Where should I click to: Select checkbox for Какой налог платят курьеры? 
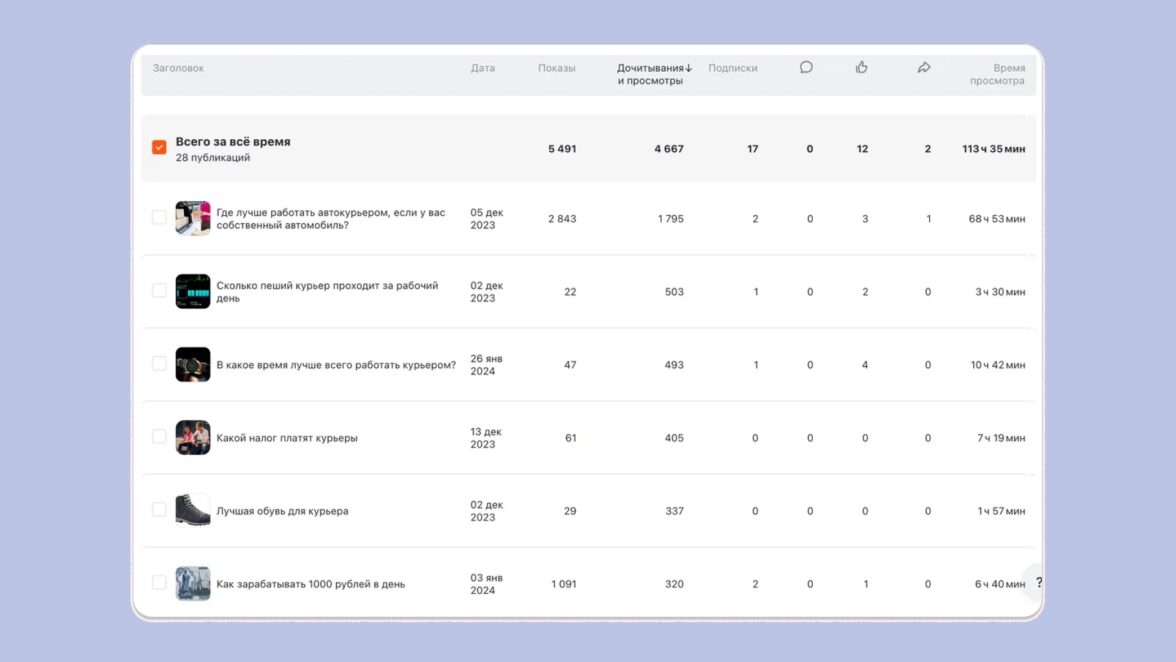pyautogui.click(x=159, y=437)
